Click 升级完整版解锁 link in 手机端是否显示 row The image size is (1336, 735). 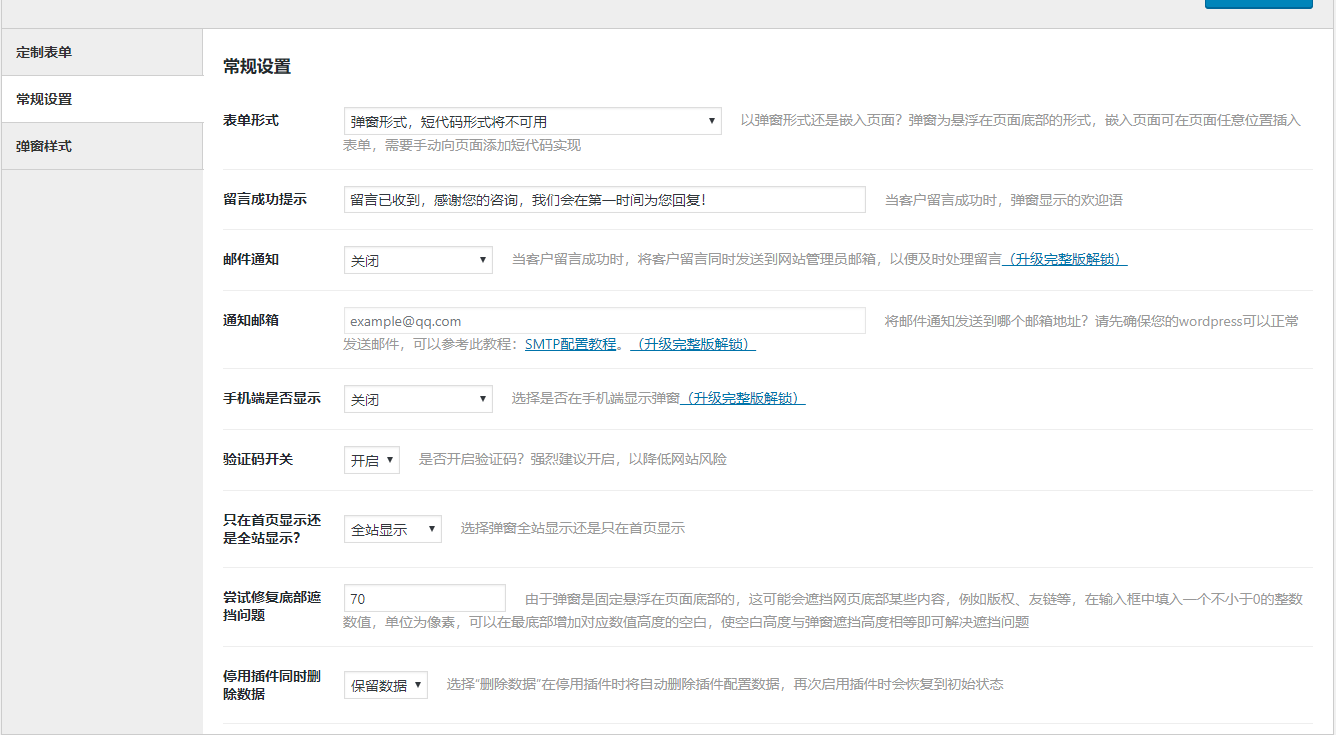coord(743,398)
